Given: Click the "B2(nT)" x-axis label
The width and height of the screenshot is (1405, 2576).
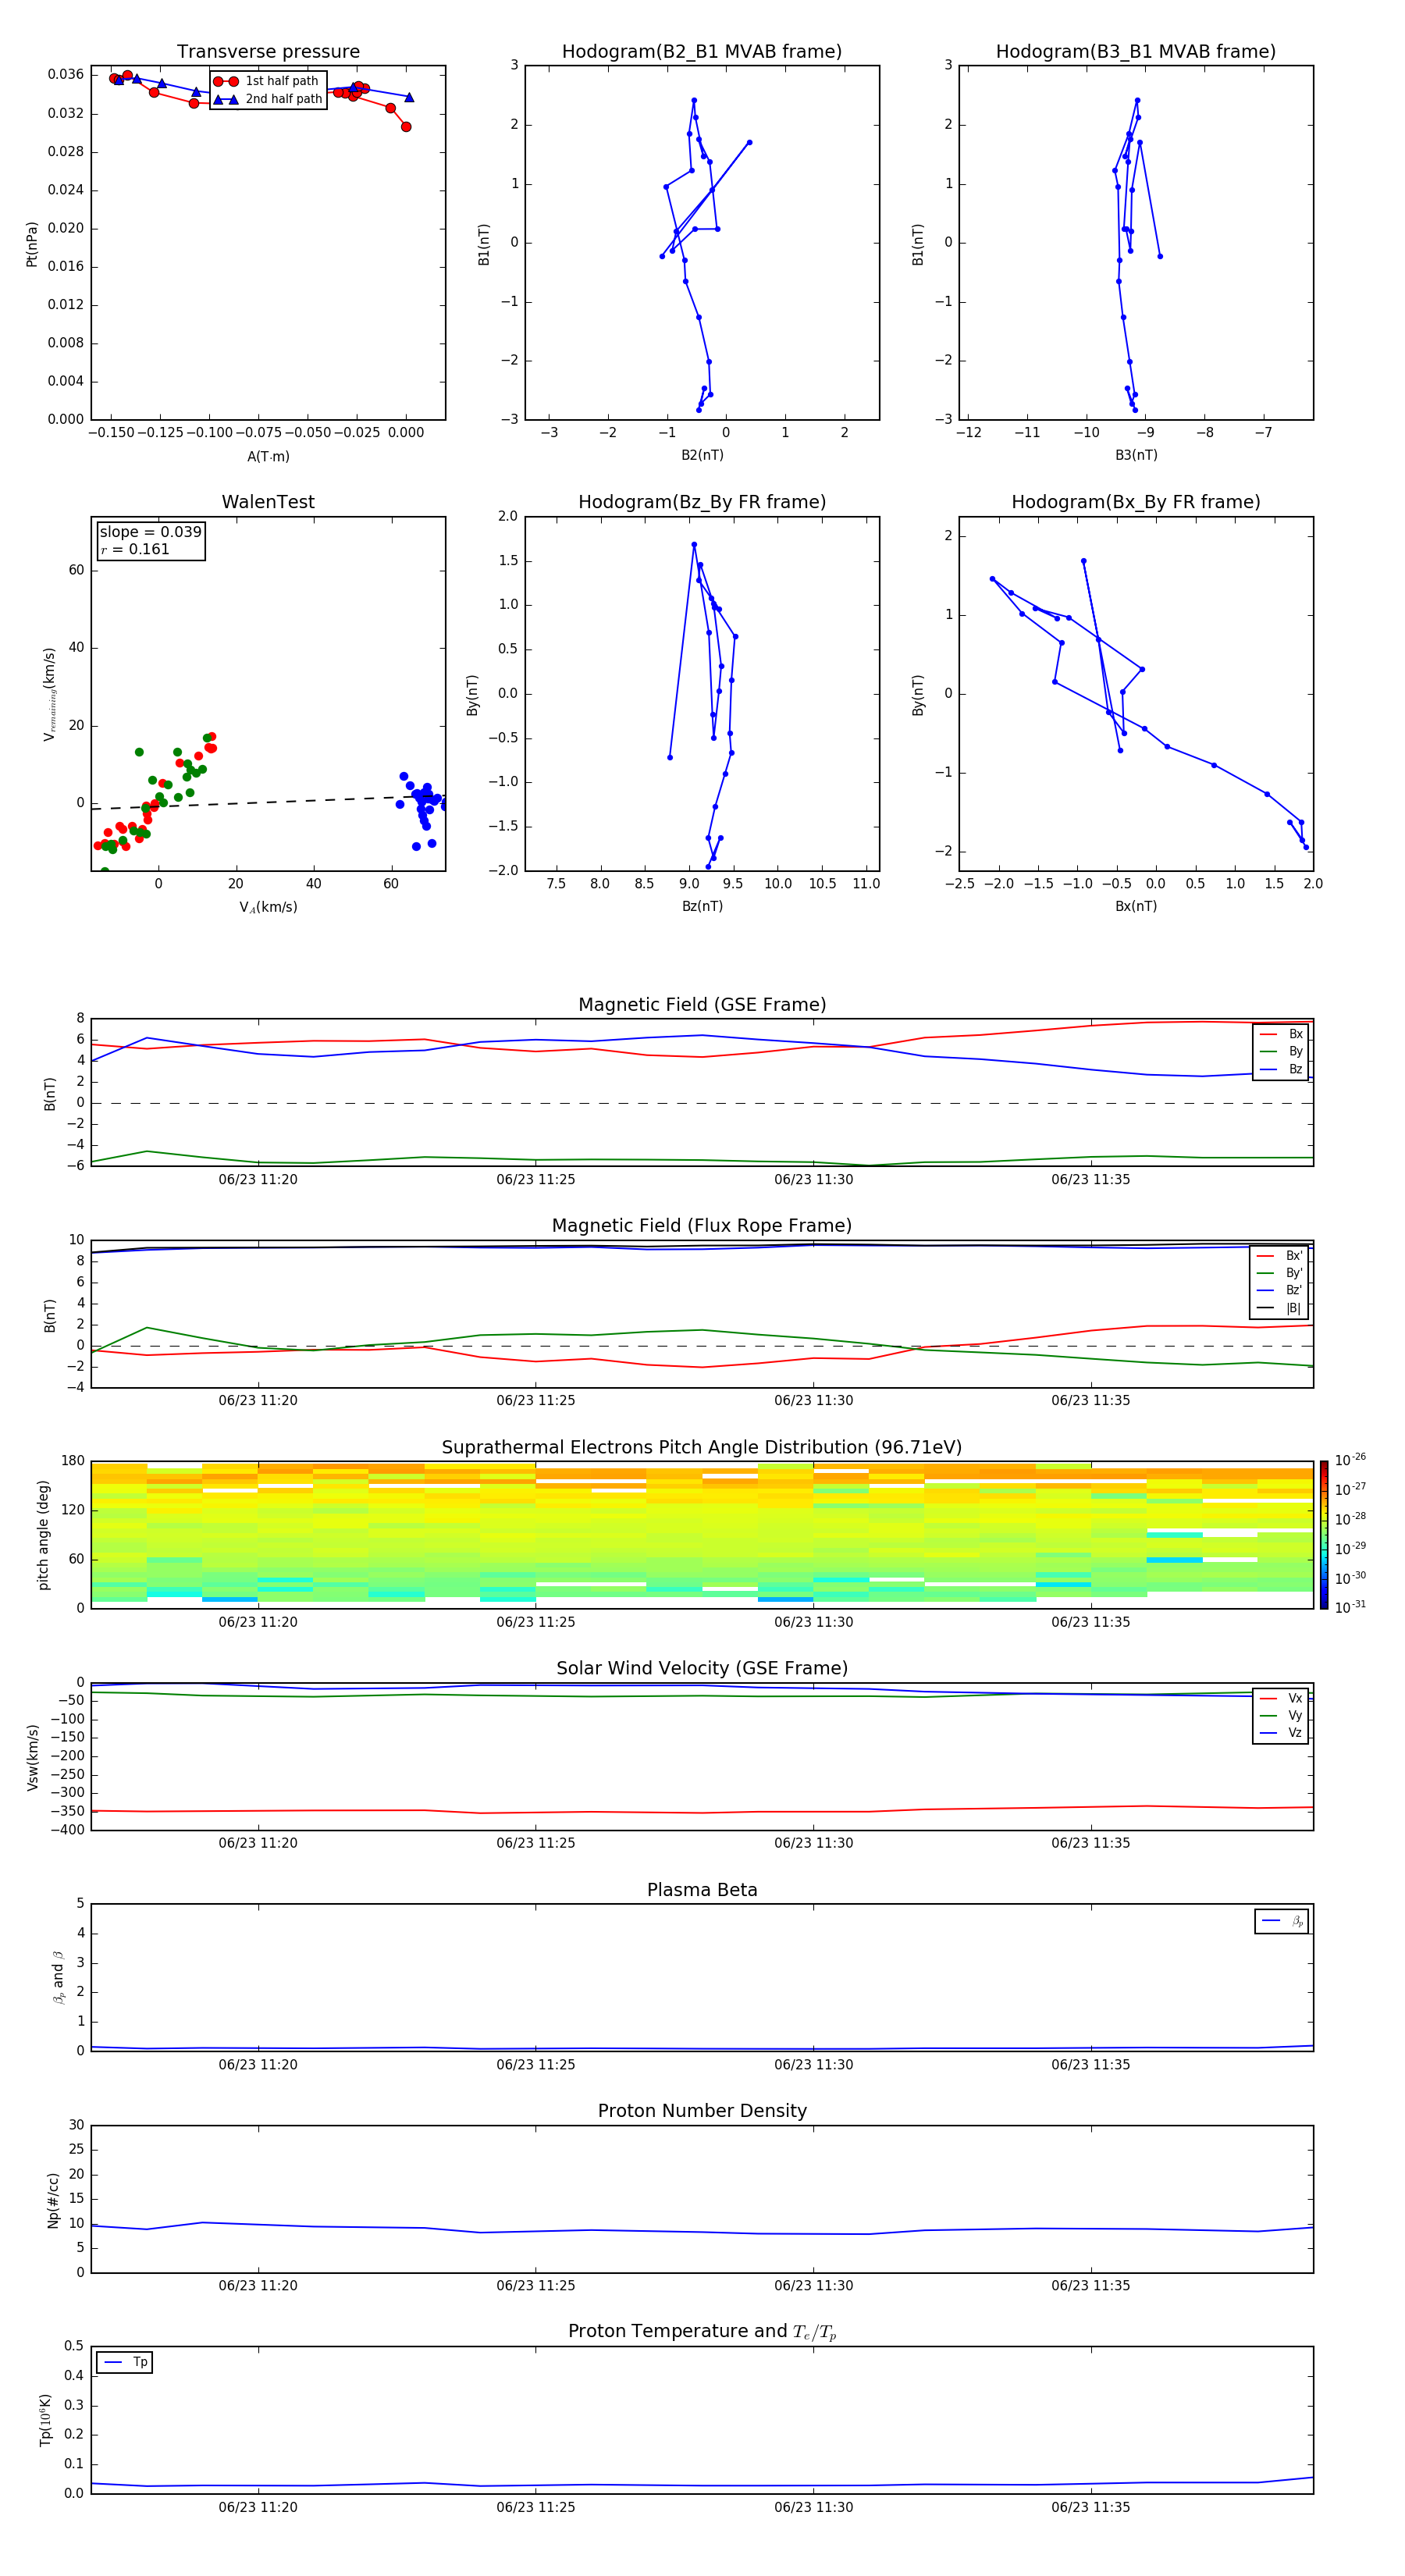Looking at the screenshot, I should point(702,455).
